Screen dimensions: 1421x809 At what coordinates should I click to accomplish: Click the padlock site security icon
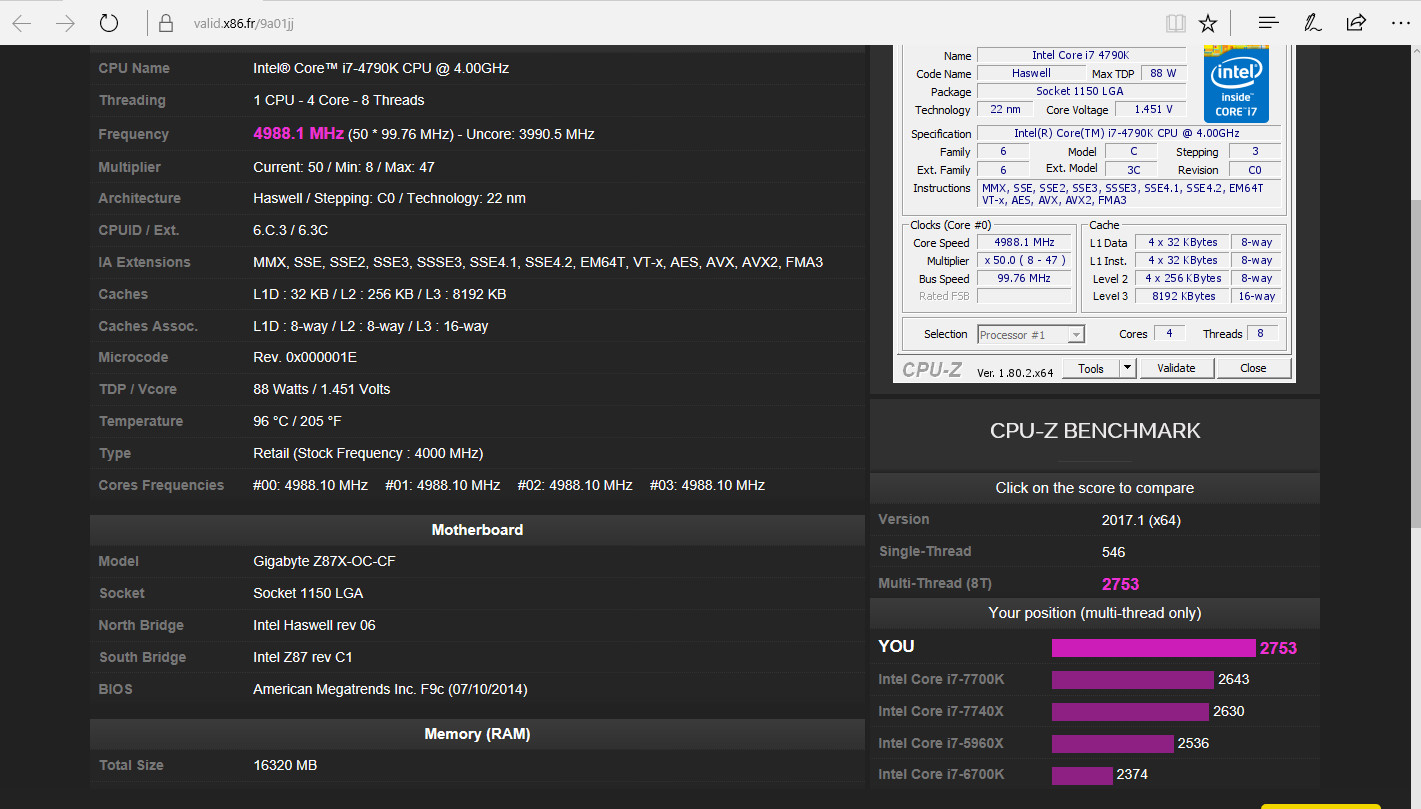(x=167, y=23)
